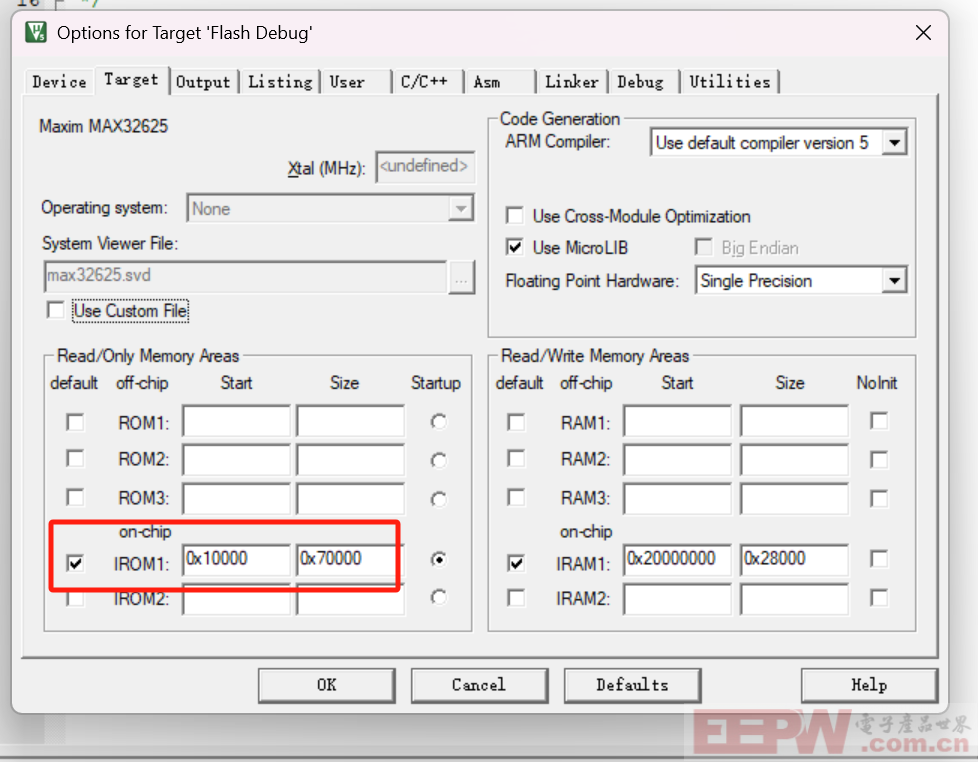
Task: Click the System Viewer File field
Action: 246,276
